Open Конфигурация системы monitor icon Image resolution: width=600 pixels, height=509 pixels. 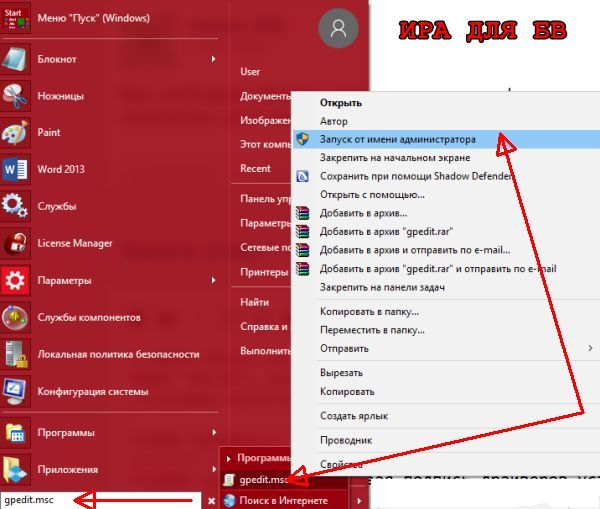15,392
